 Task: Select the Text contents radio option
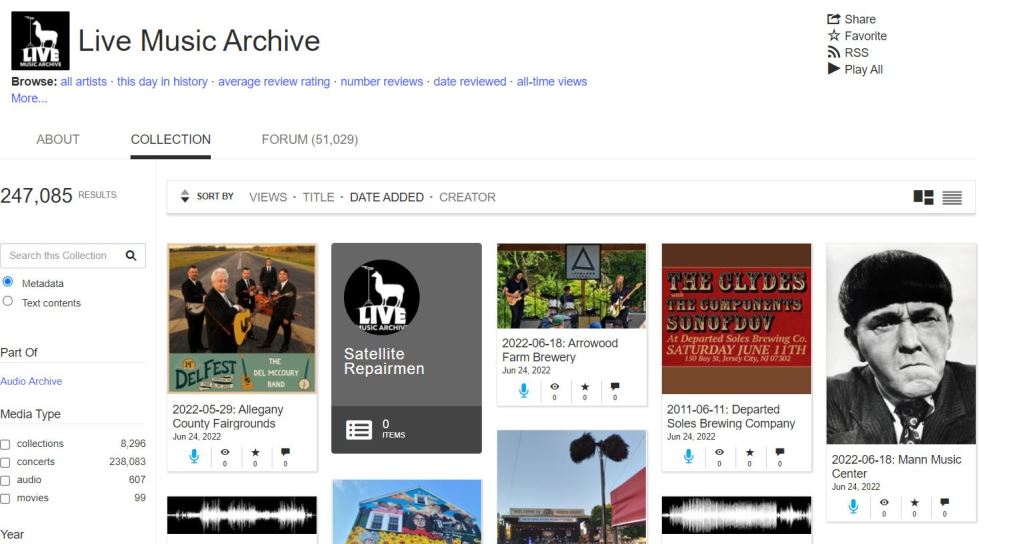point(8,302)
